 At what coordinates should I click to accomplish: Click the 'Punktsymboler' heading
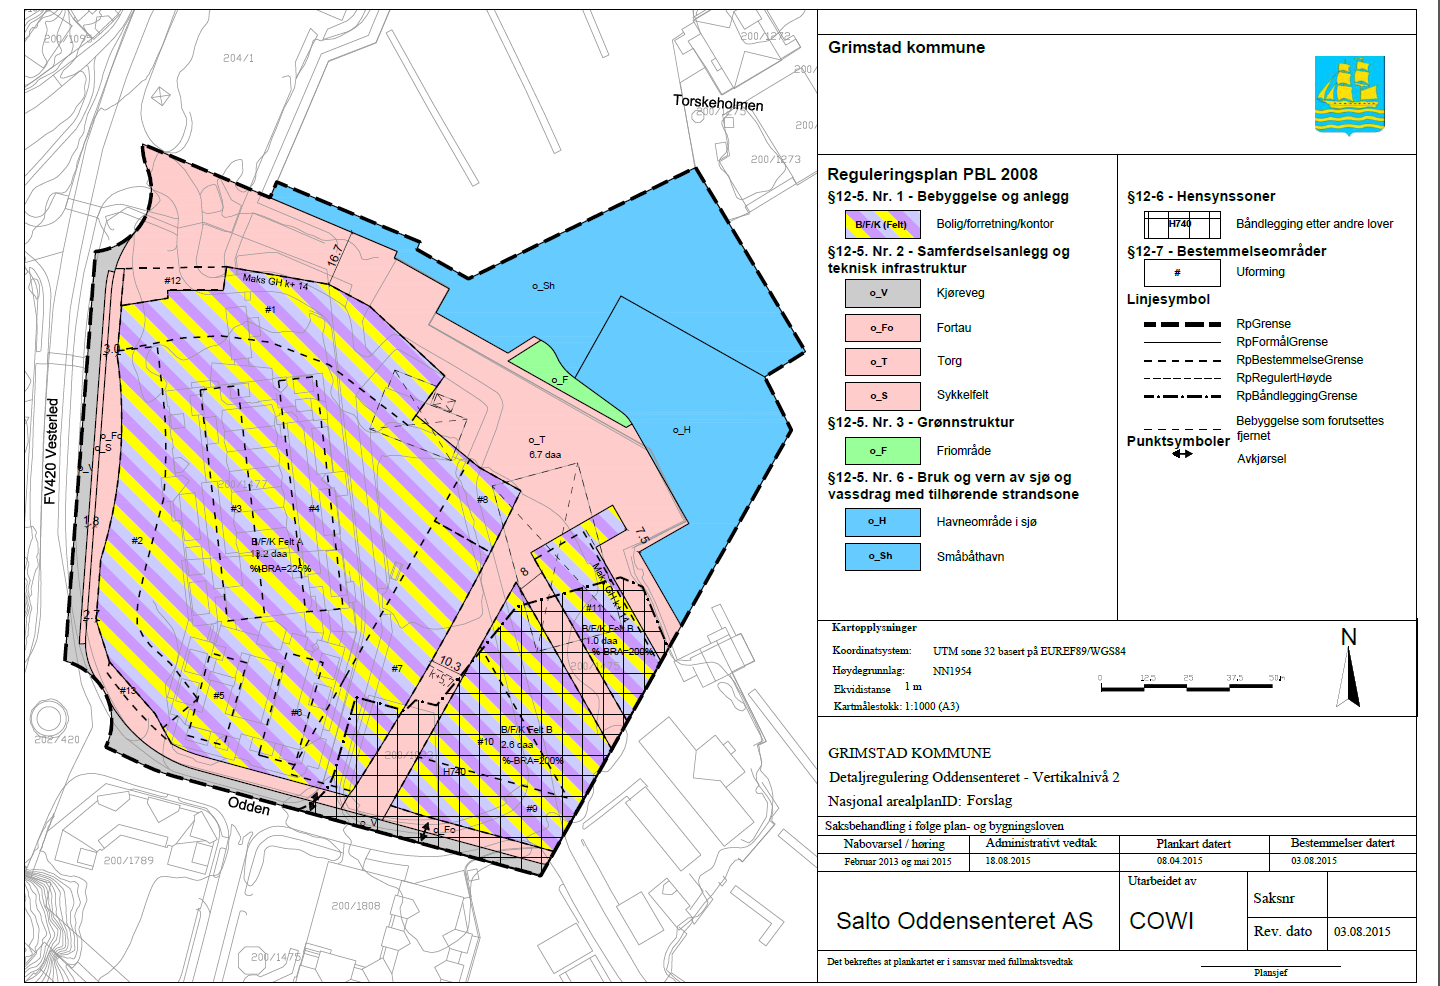[x=1178, y=441]
